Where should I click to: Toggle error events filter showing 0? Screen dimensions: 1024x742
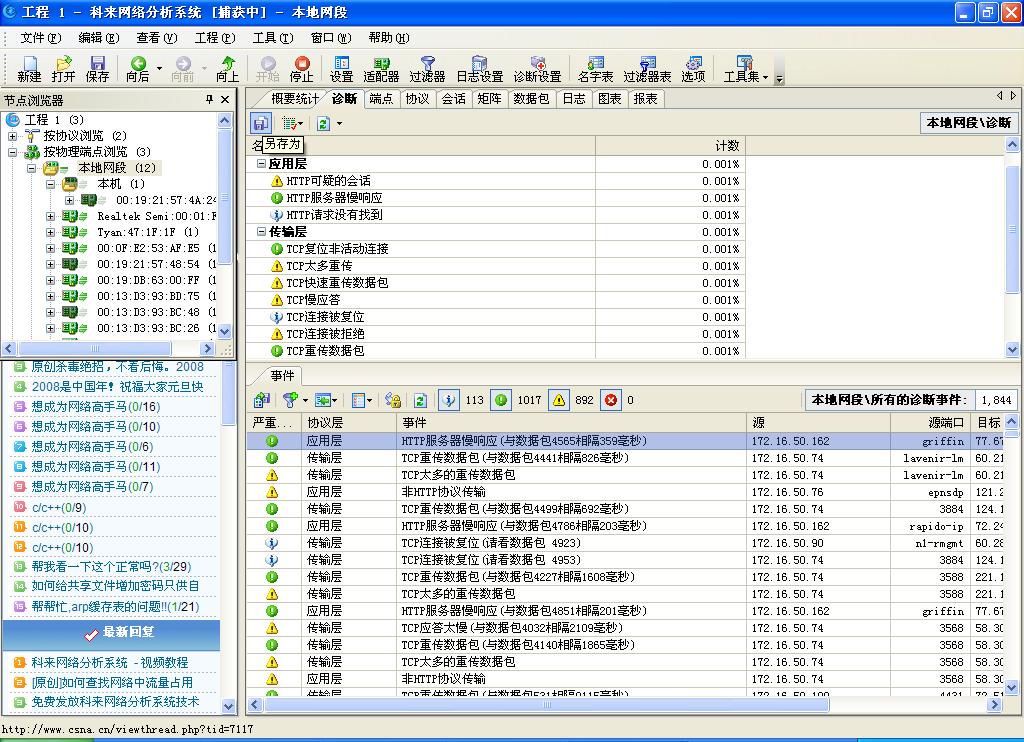(612, 400)
